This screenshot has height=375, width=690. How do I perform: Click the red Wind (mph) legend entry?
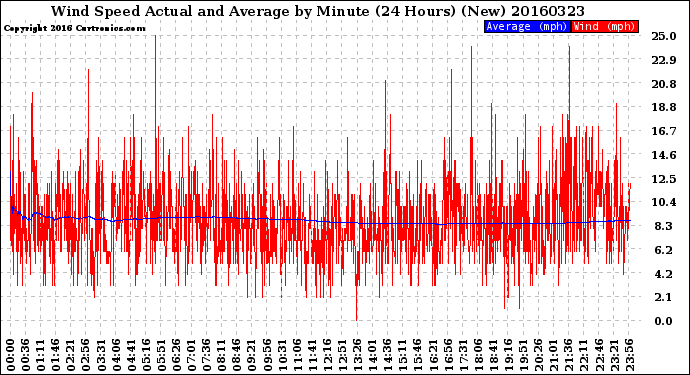604,26
